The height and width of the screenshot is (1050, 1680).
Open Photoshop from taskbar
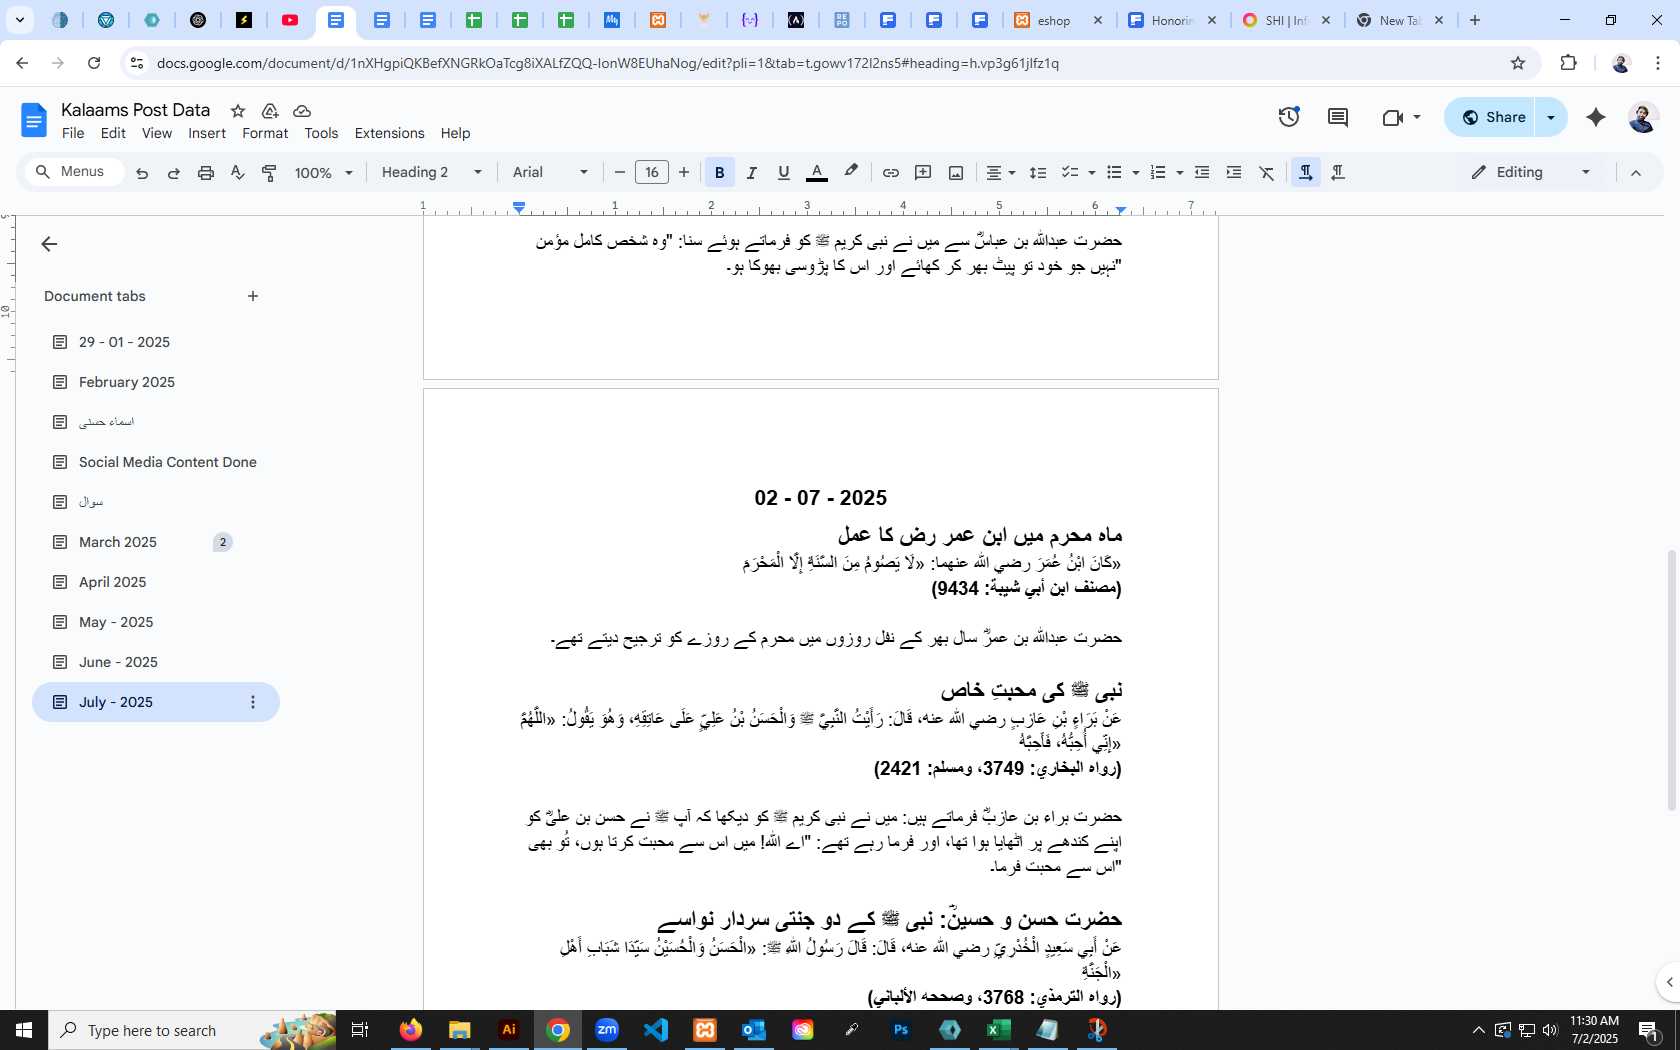(901, 1030)
